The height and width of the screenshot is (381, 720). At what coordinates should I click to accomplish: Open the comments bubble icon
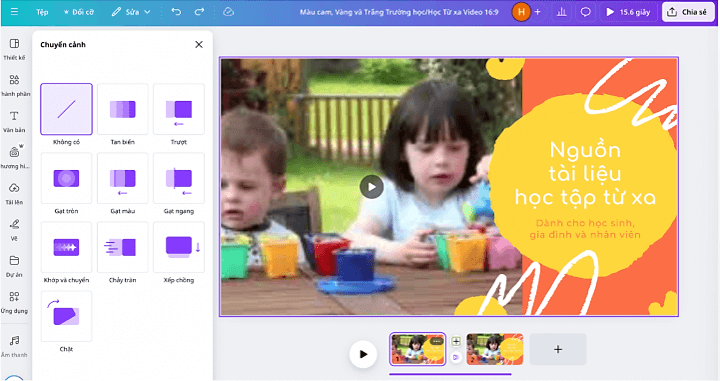click(x=585, y=12)
